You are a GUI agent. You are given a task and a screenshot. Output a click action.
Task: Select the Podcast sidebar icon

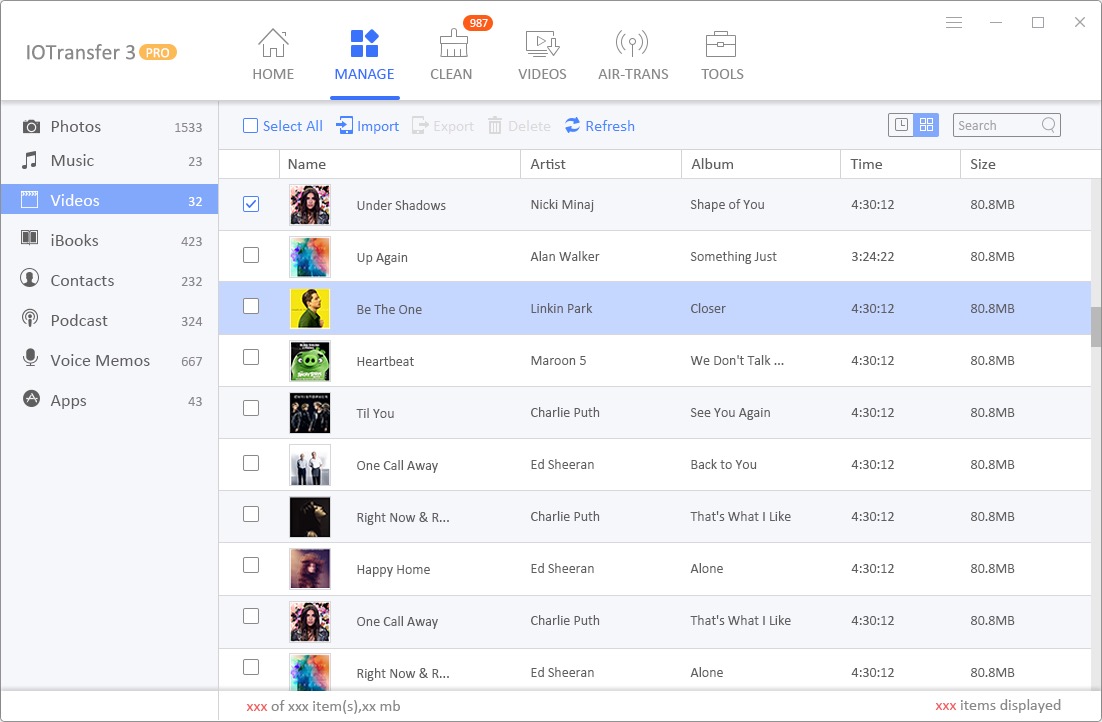click(x=30, y=320)
